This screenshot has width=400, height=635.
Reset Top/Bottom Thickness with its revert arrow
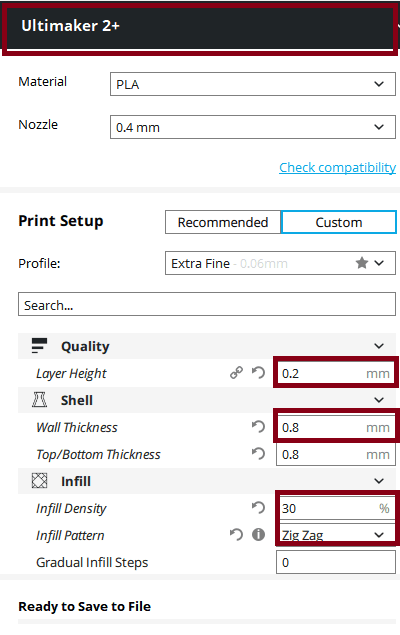(x=258, y=454)
